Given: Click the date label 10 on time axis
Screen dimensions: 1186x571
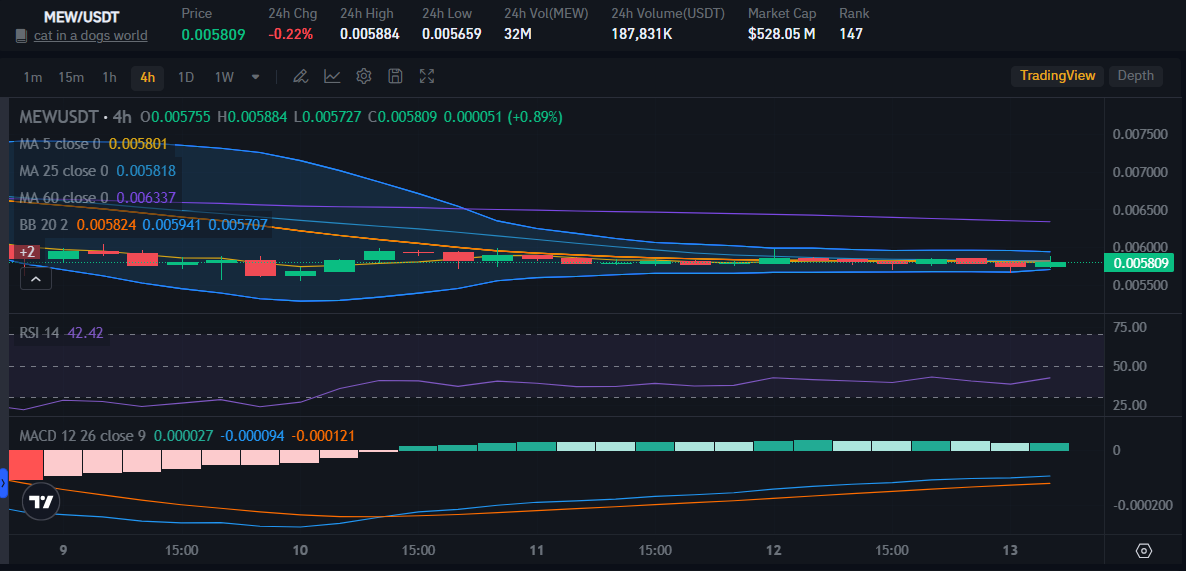Looking at the screenshot, I should 300,550.
